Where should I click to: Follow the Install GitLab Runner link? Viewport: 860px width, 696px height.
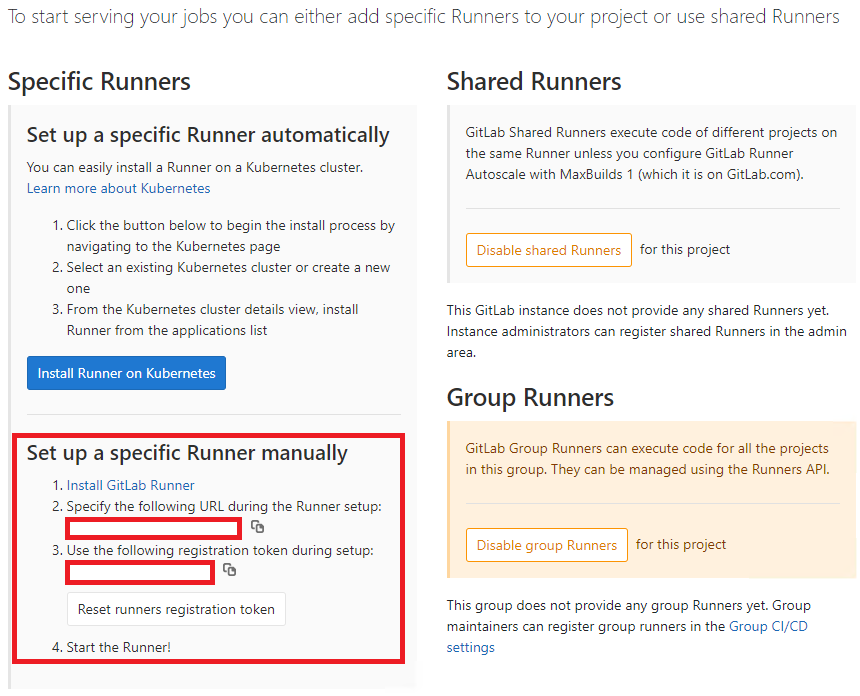pos(131,485)
